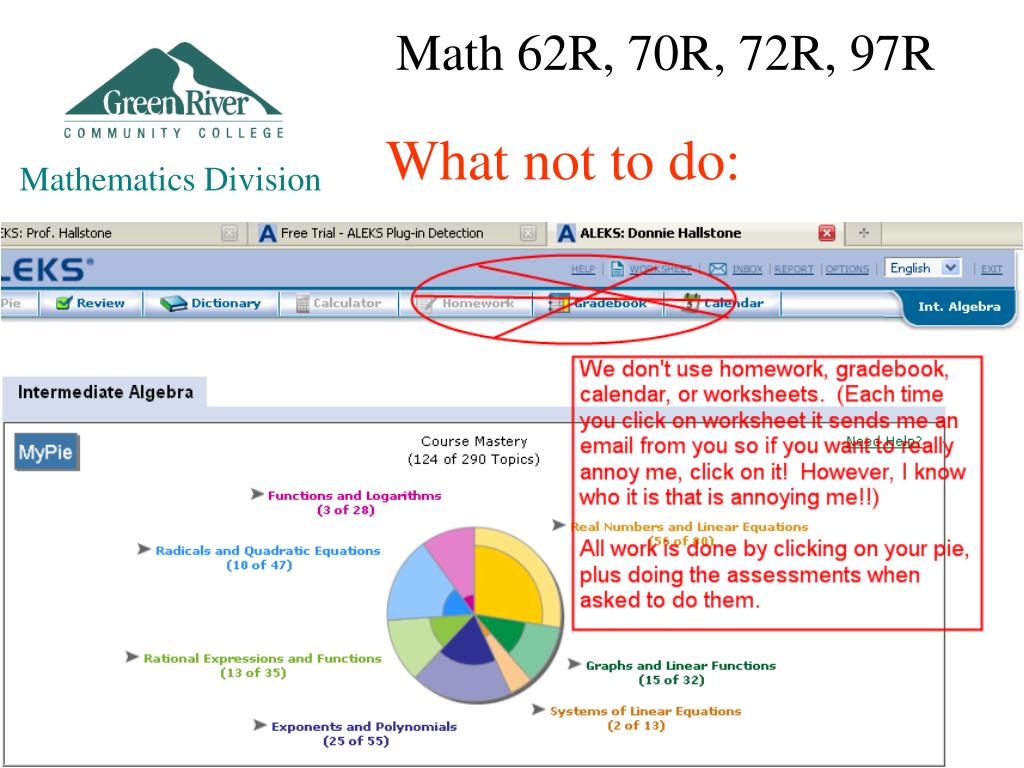The width and height of the screenshot is (1024, 768).
Task: Select the Intermediate Algebra tab
Action: coord(105,392)
